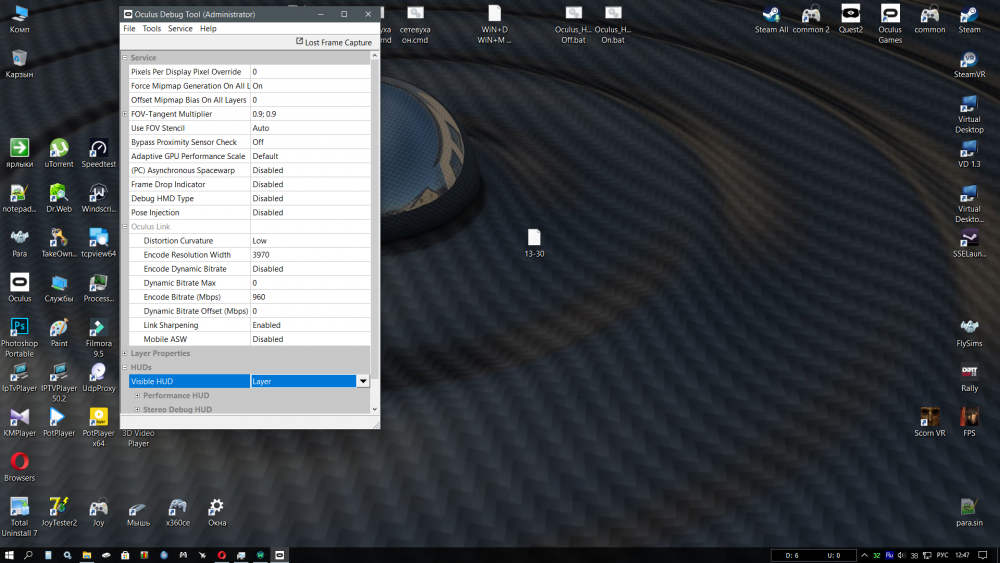Viewport: 1000px width, 563px height.
Task: Expand the Performance HUD group
Action: point(137,395)
